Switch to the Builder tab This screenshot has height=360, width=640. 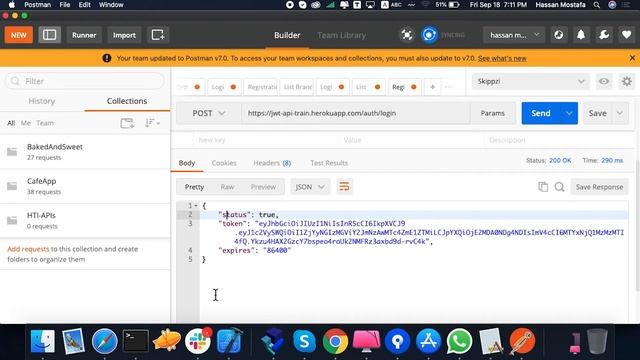287,35
